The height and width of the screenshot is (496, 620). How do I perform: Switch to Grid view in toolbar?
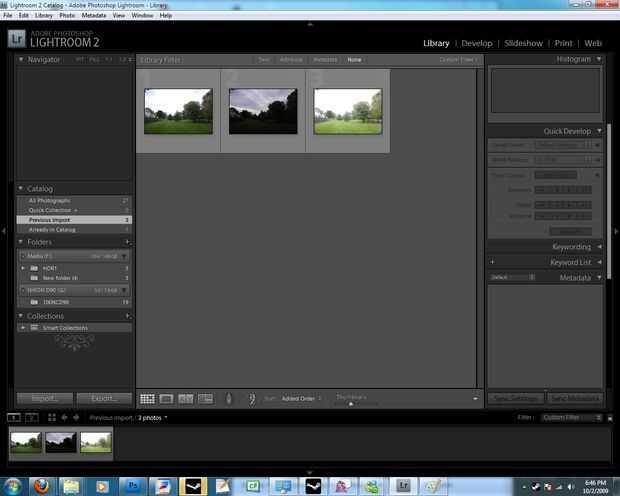click(147, 399)
